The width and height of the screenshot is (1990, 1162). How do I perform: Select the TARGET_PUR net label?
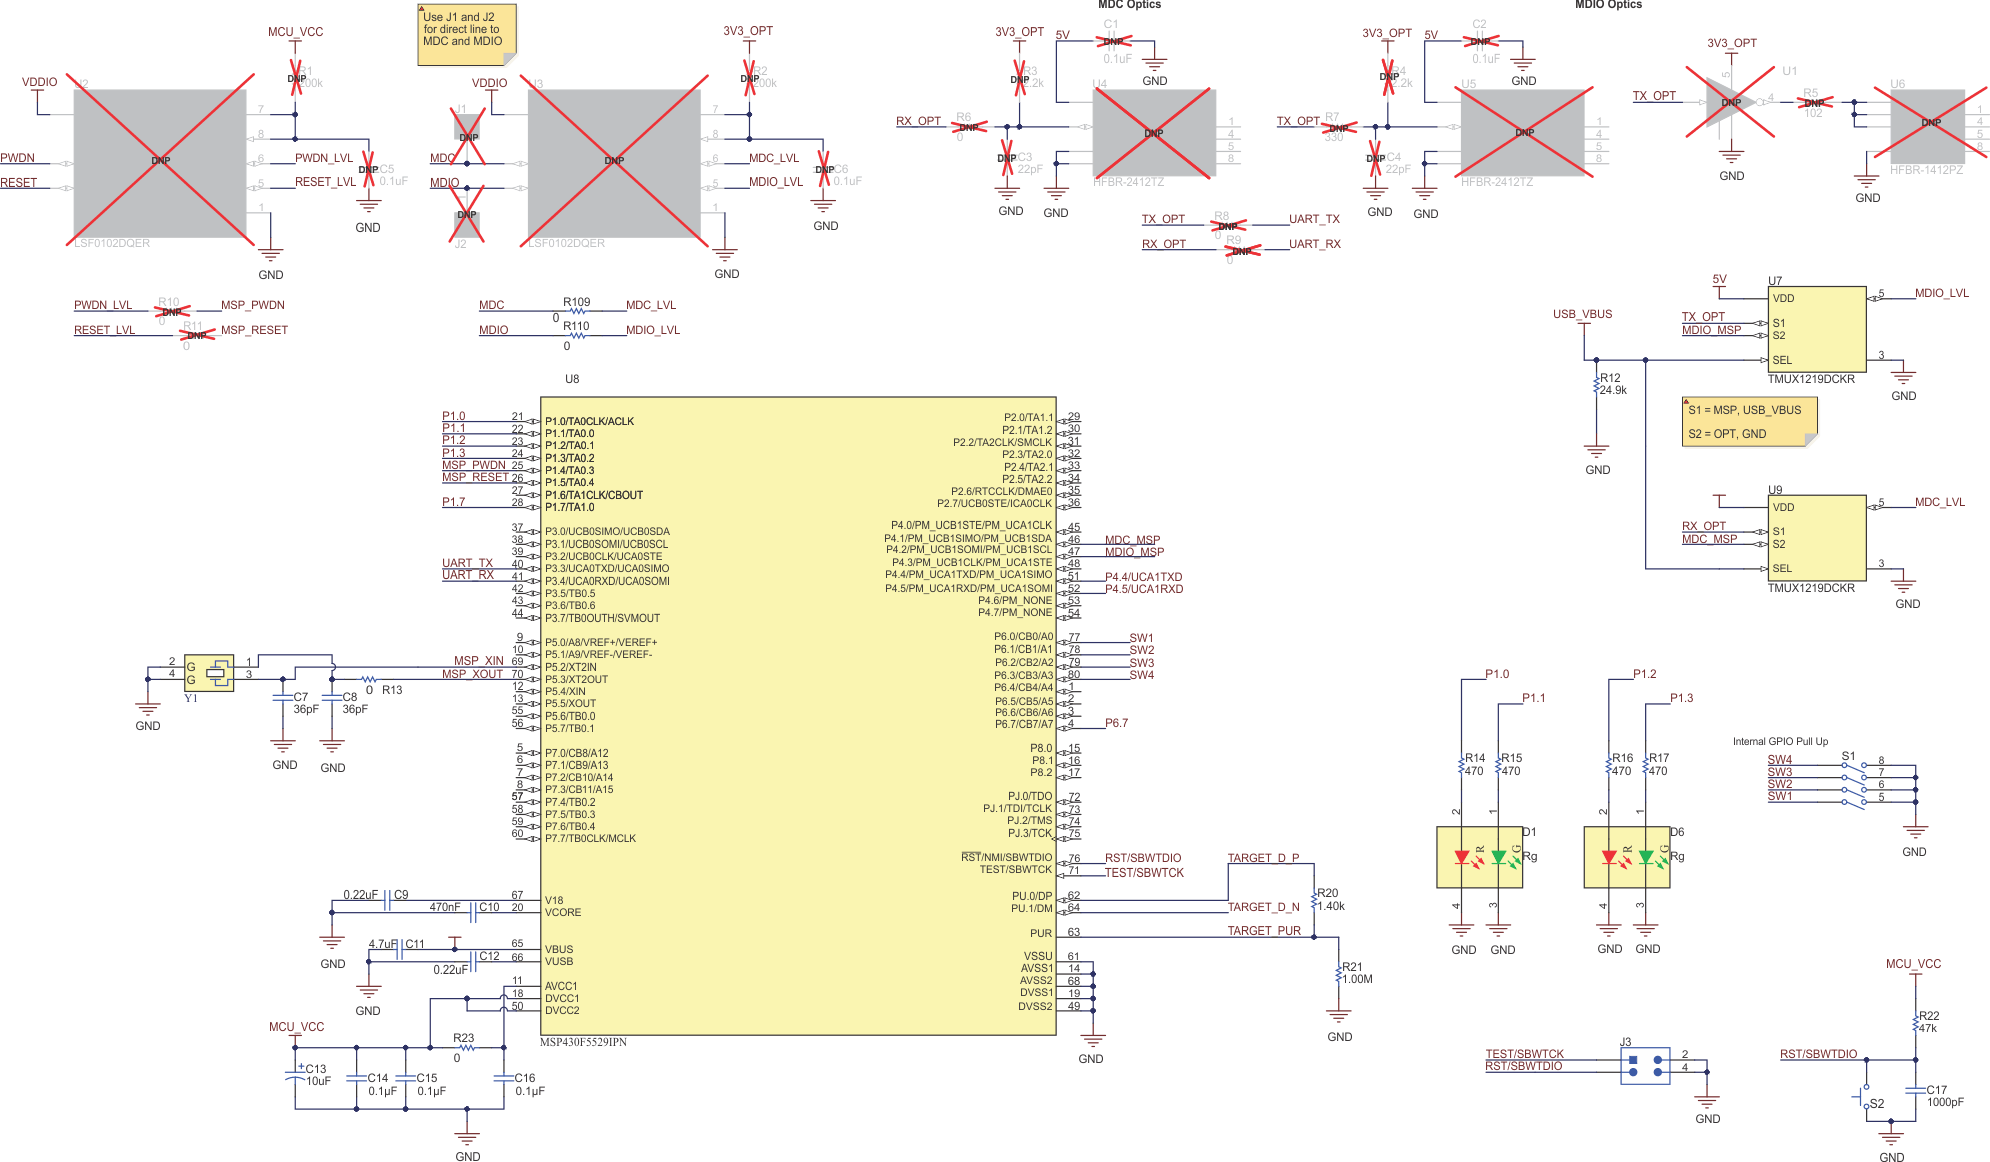1265,931
